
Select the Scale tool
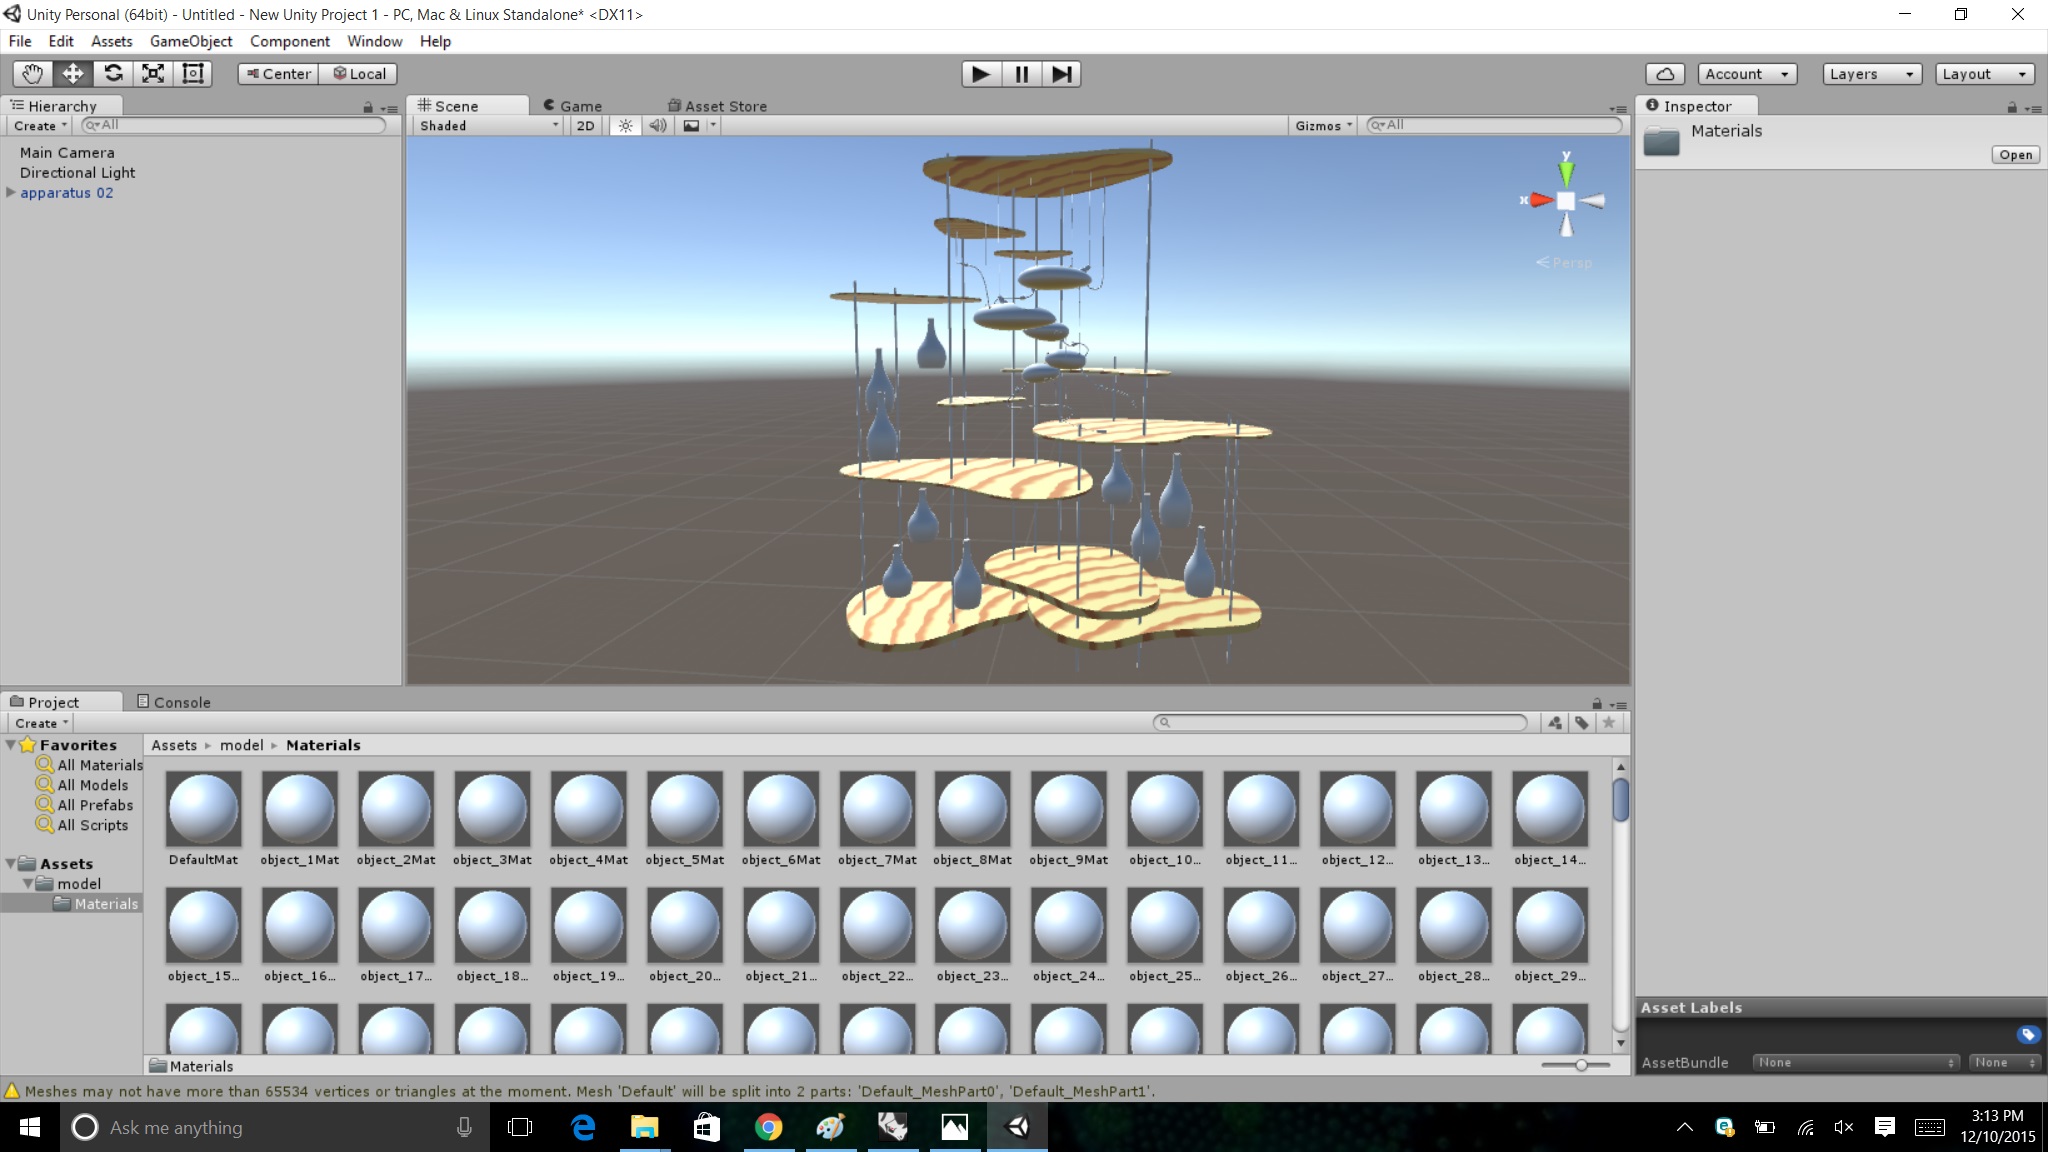(x=153, y=73)
